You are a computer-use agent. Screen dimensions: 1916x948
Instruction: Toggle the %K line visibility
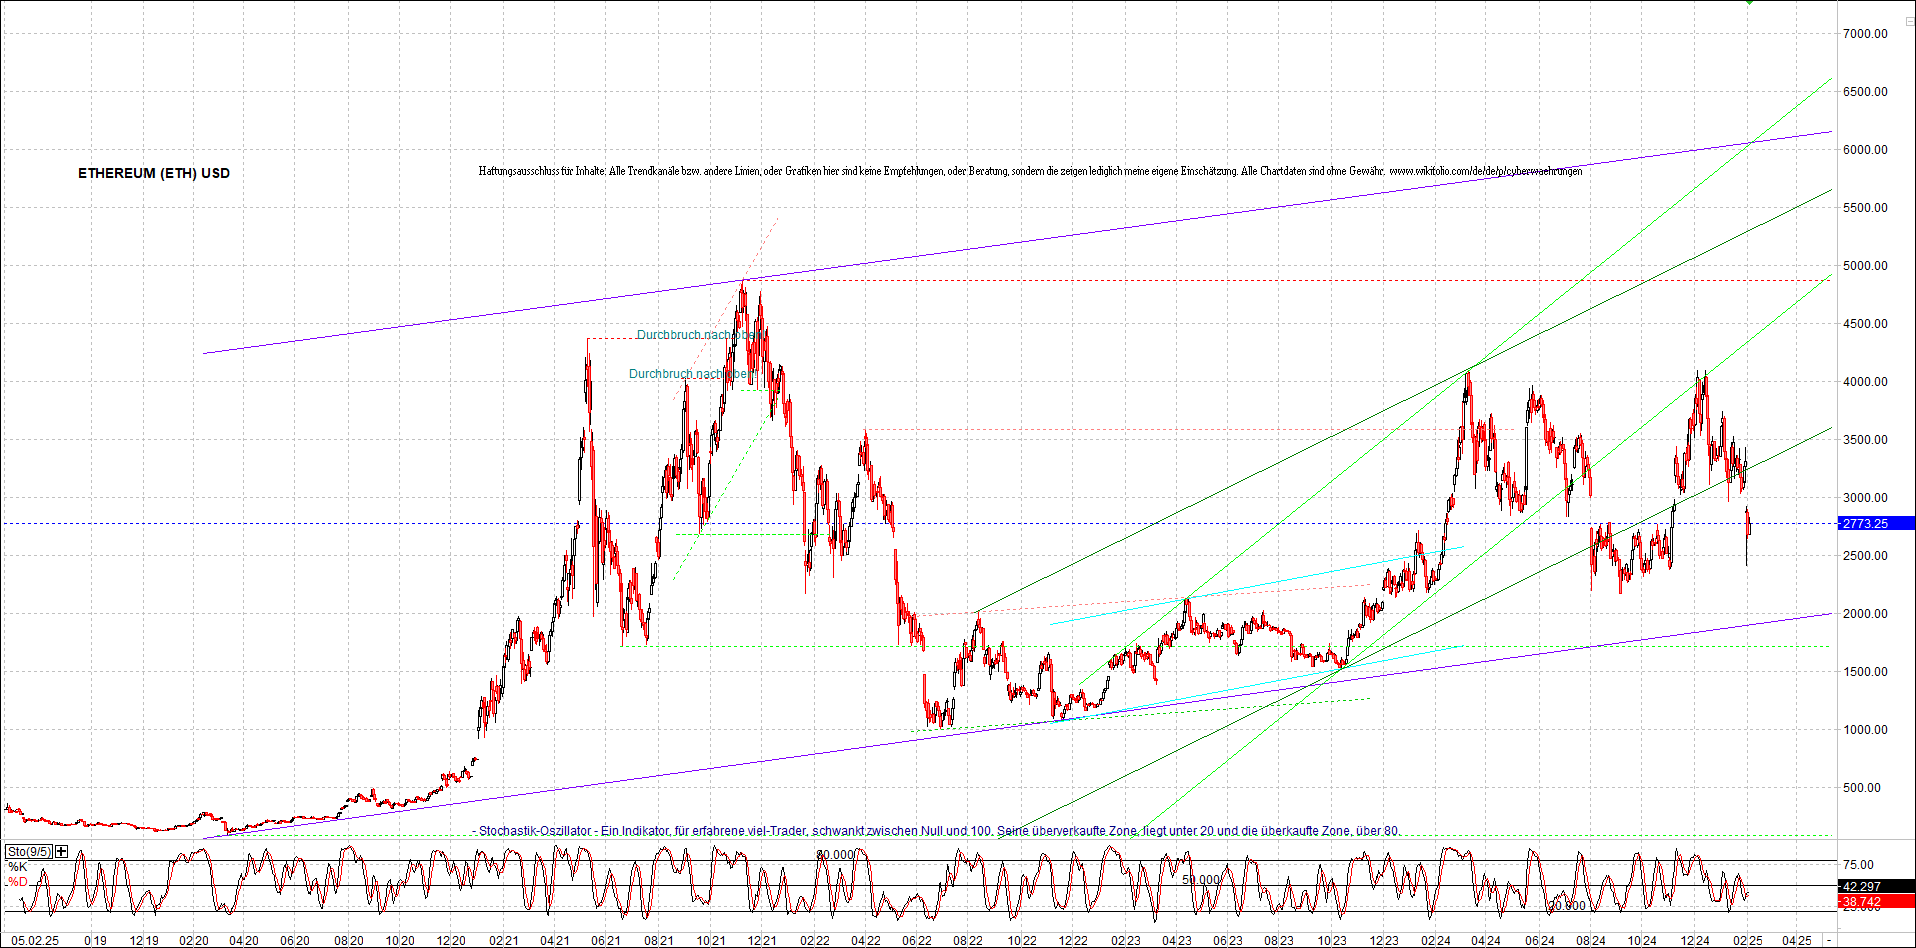[17, 867]
